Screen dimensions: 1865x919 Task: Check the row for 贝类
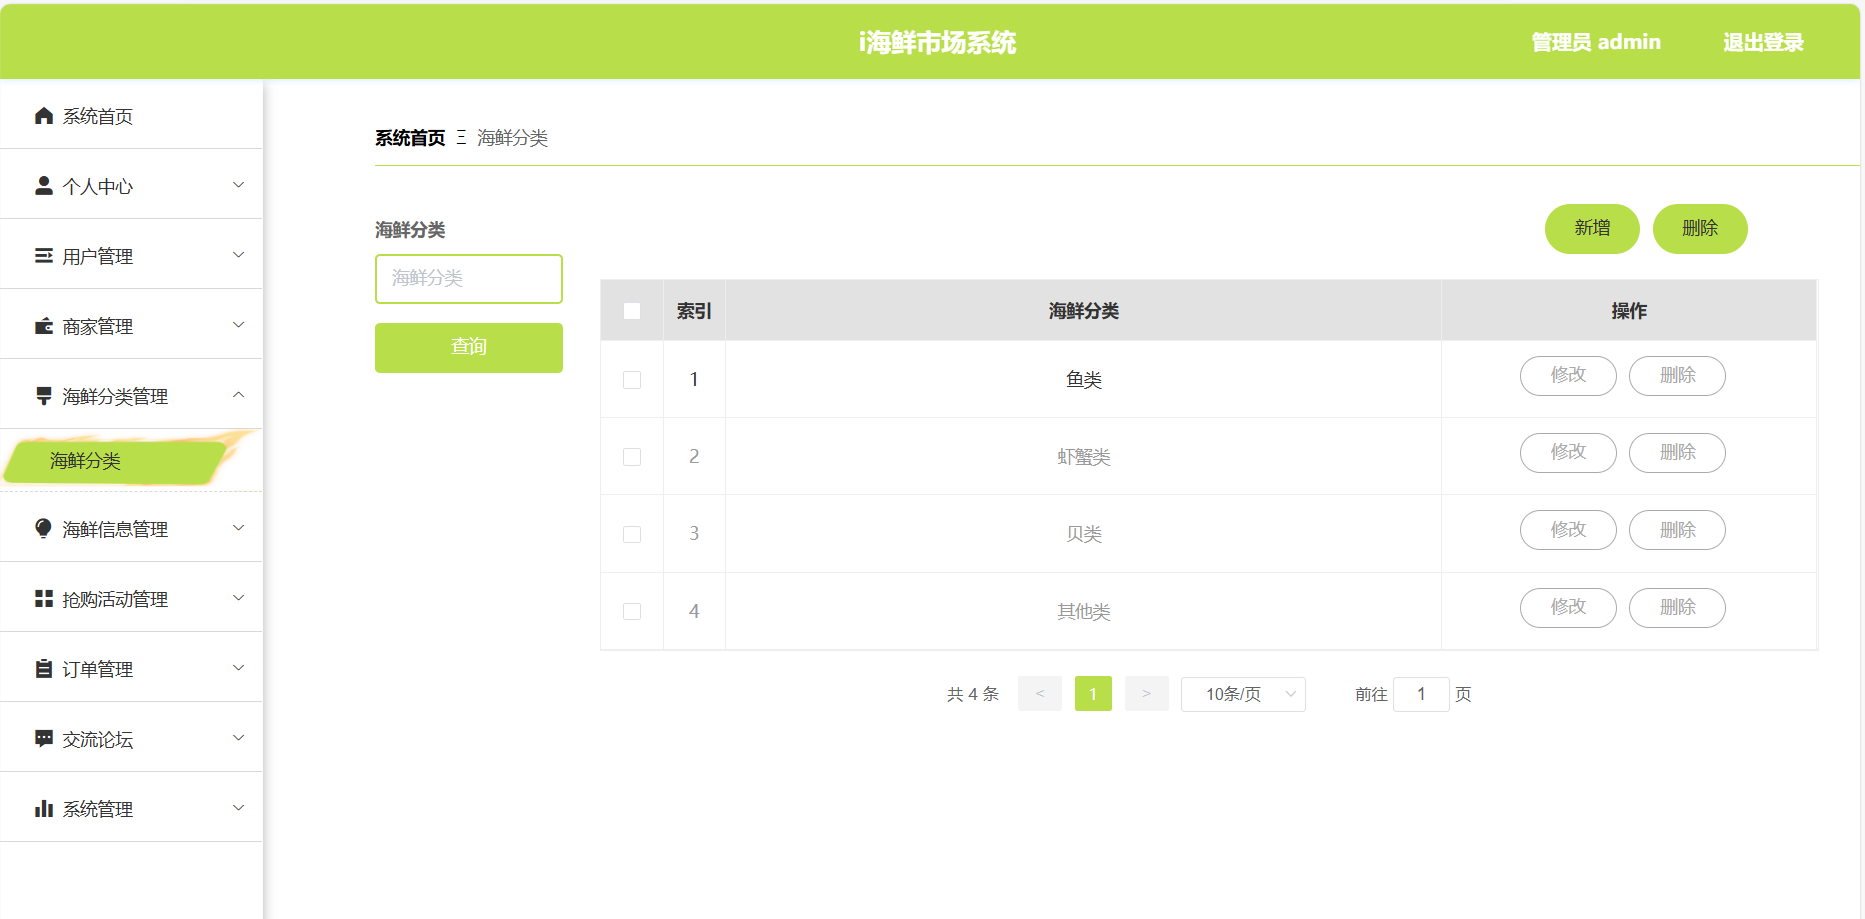[x=632, y=534]
